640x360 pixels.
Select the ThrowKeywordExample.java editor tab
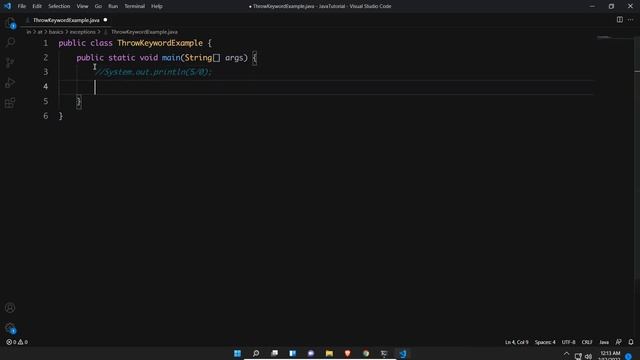[x=66, y=20]
